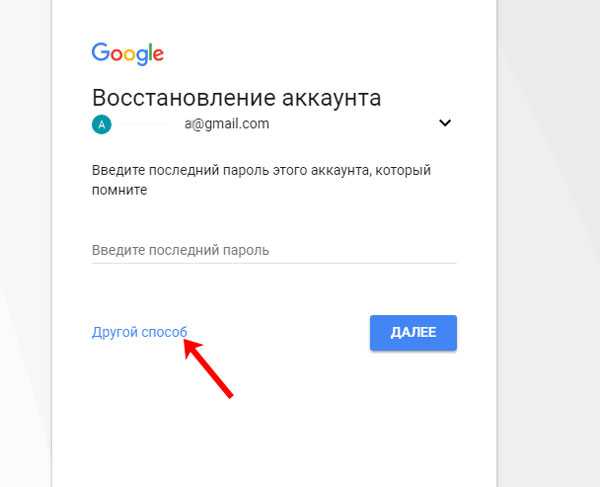Click the underline beneath the password field
This screenshot has width=600, height=487.
(274, 263)
